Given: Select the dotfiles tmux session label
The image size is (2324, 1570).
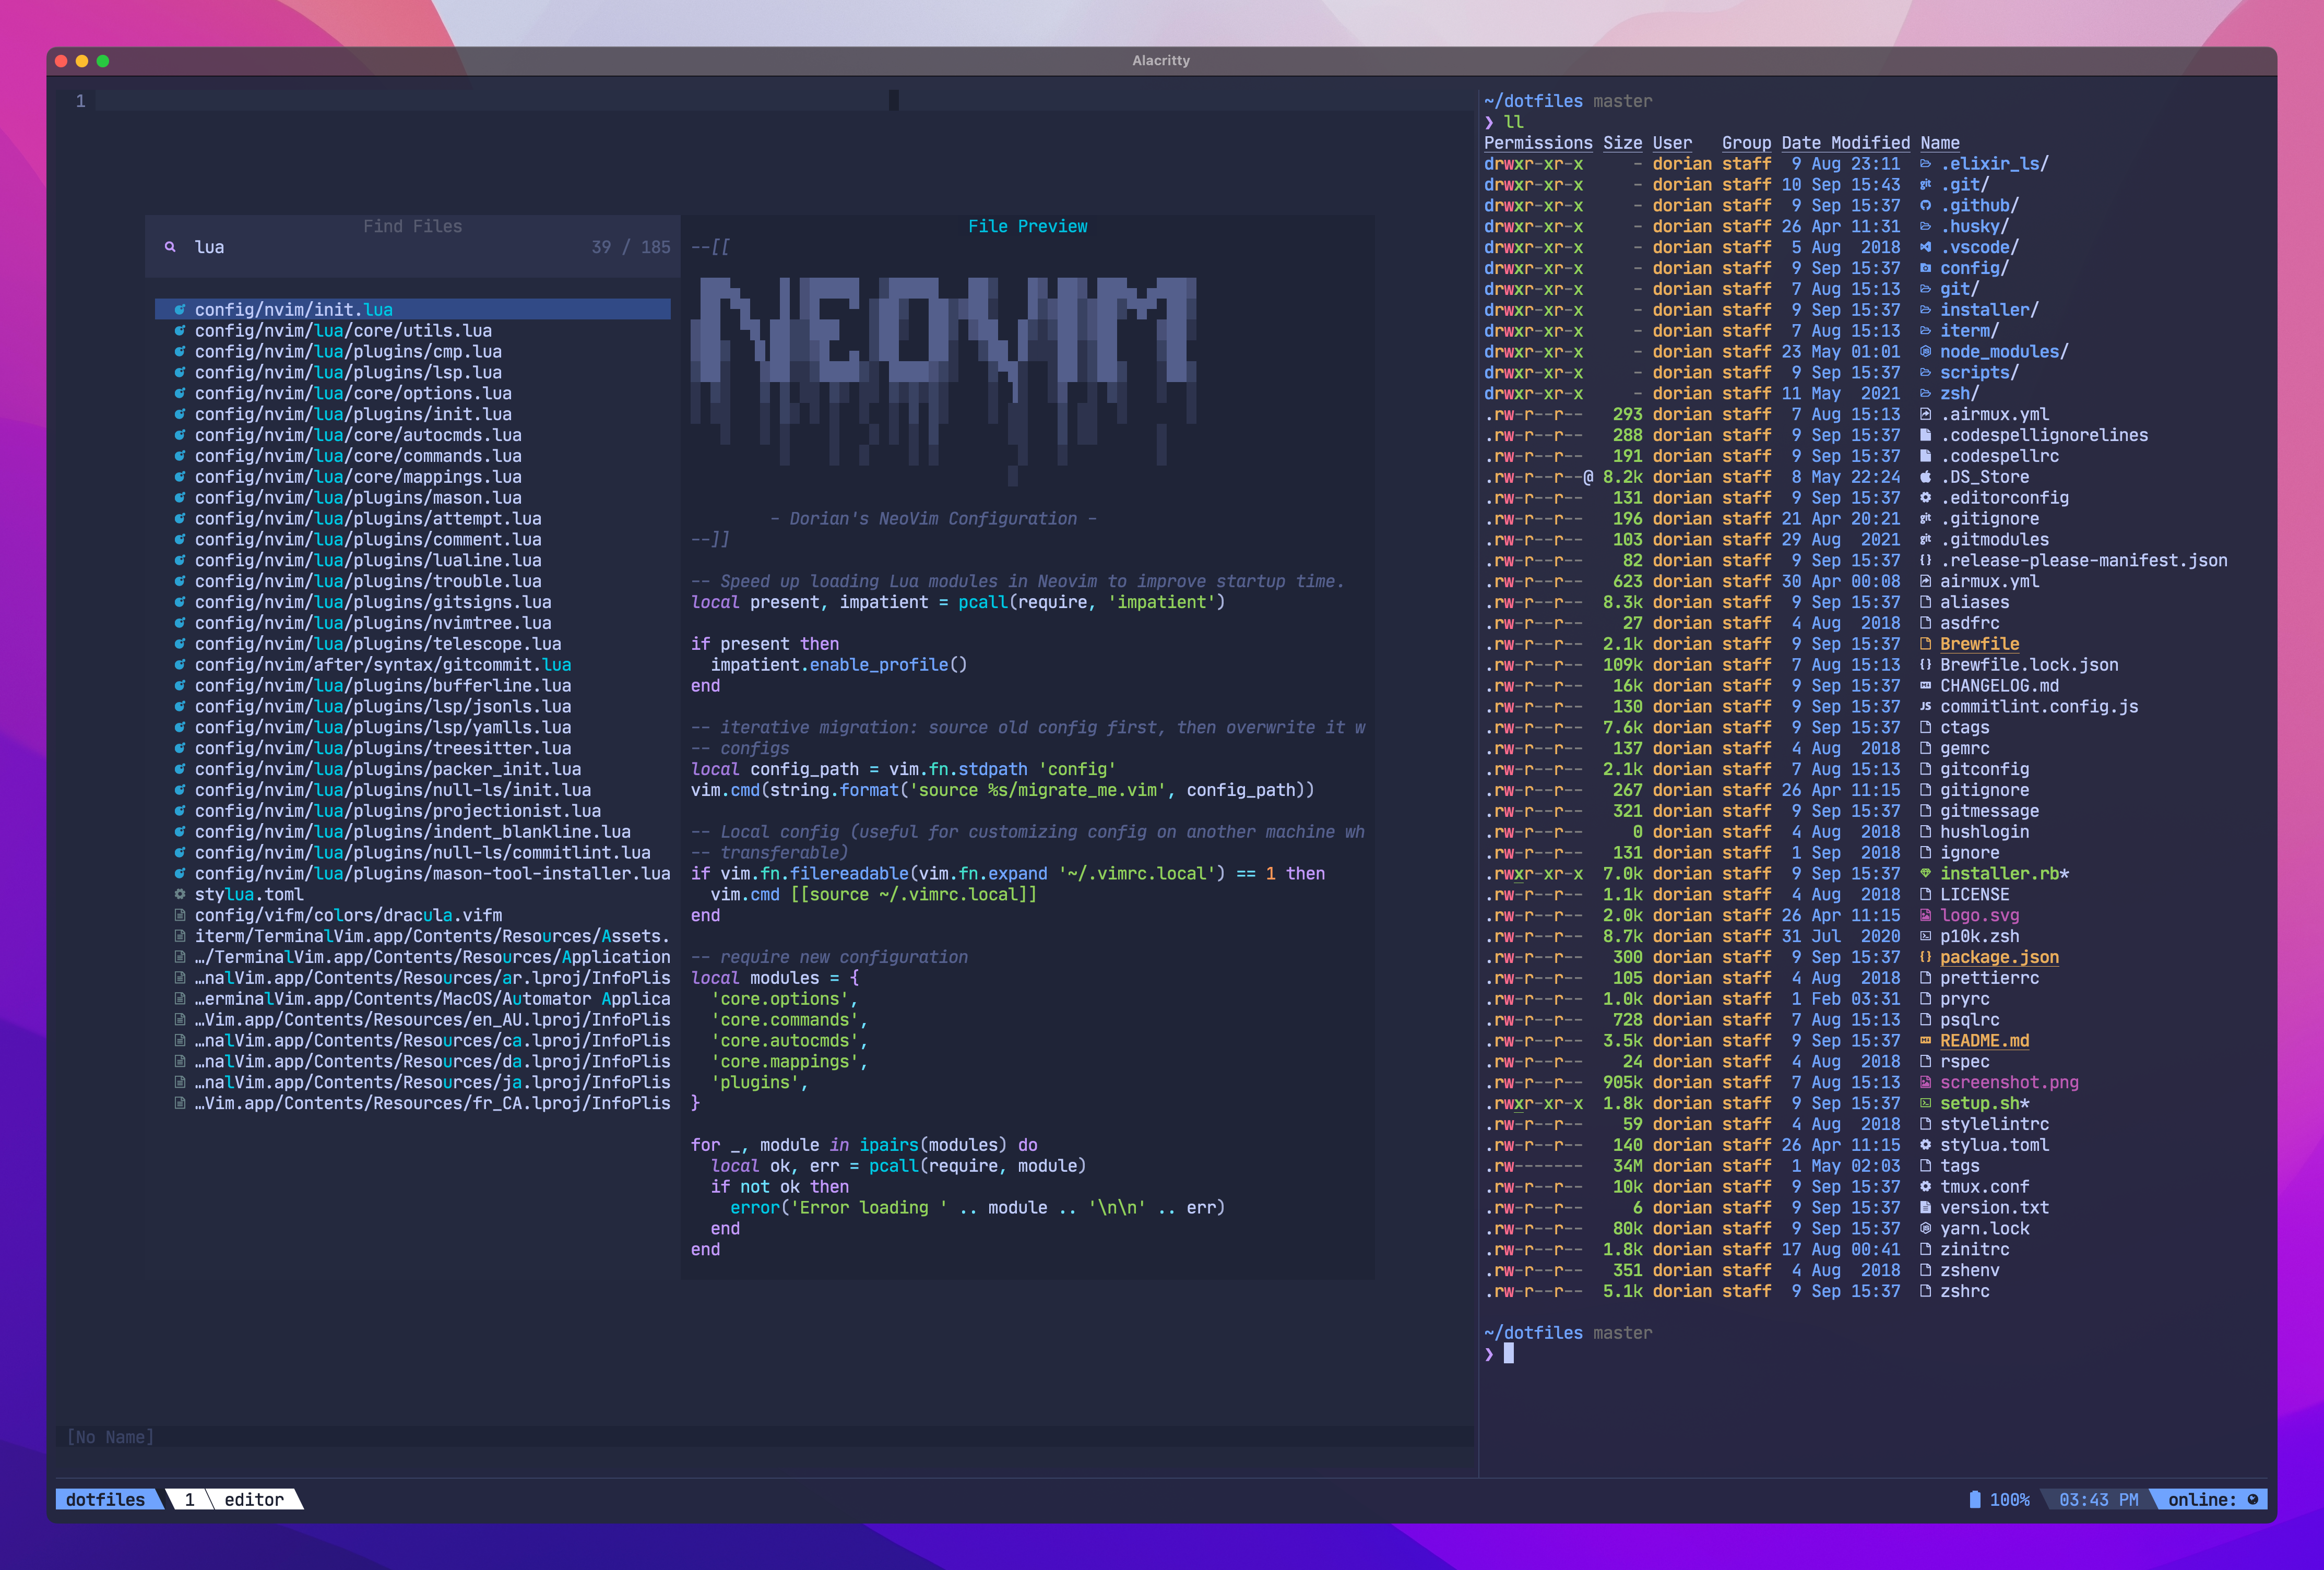Looking at the screenshot, I should [x=105, y=1500].
